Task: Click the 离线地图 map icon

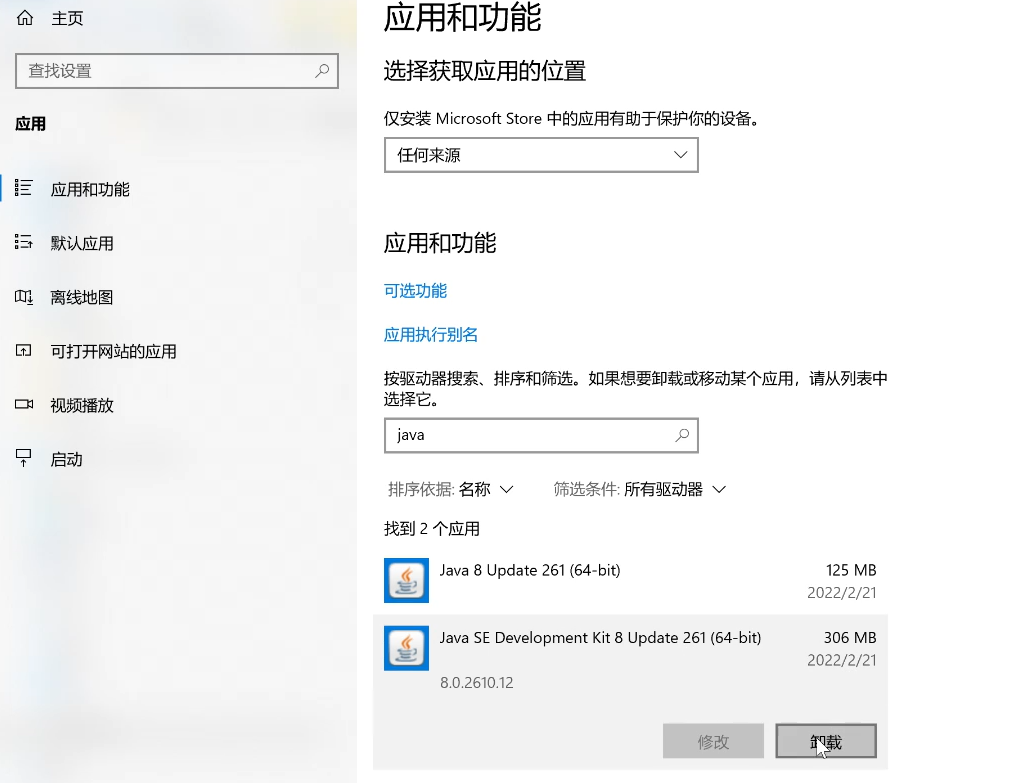Action: click(24, 297)
